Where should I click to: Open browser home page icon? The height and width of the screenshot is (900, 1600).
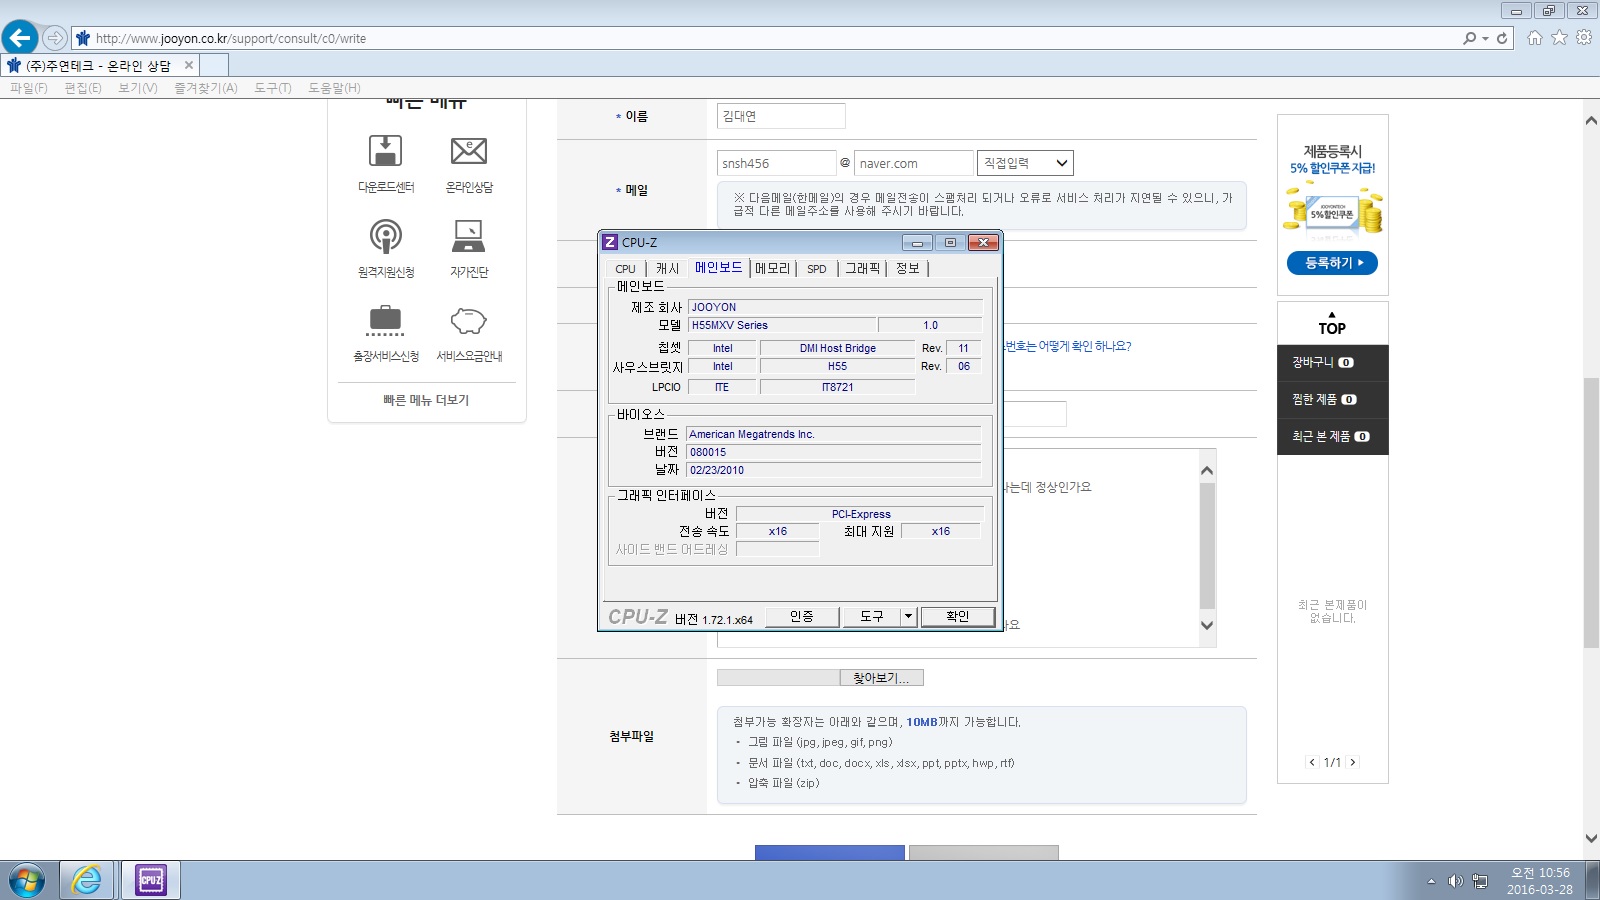(1535, 38)
